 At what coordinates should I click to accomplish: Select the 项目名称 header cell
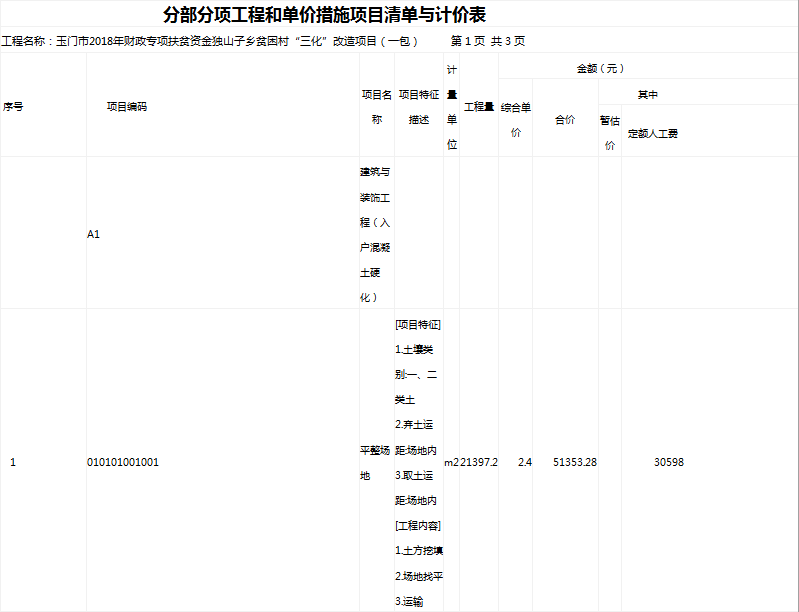pos(377,106)
